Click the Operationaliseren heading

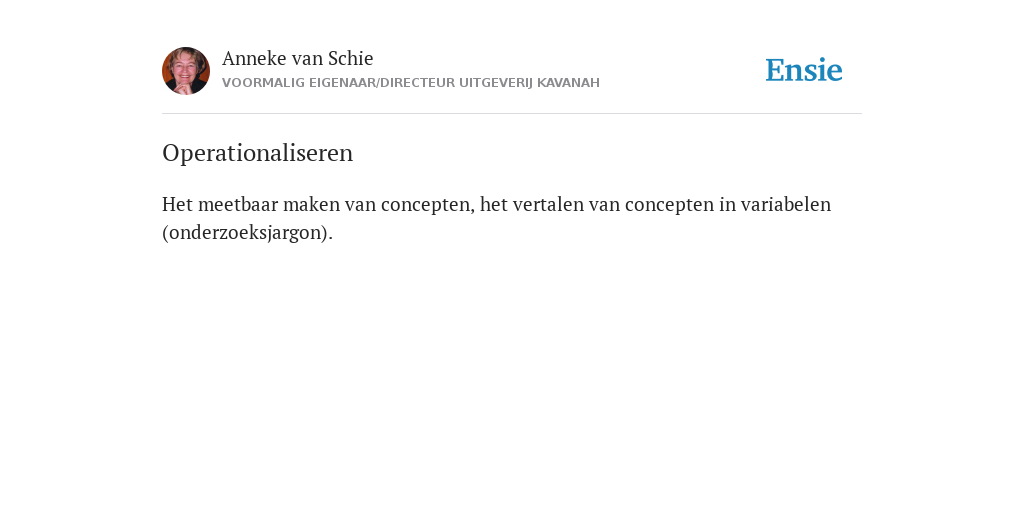click(257, 153)
